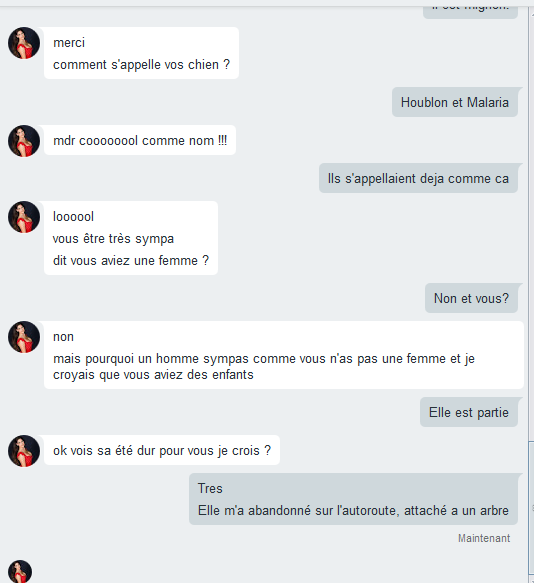Screen dimensions: 534x583
Task: Open profile picture next to 'mdr cooooool' message
Action: click(x=24, y=141)
